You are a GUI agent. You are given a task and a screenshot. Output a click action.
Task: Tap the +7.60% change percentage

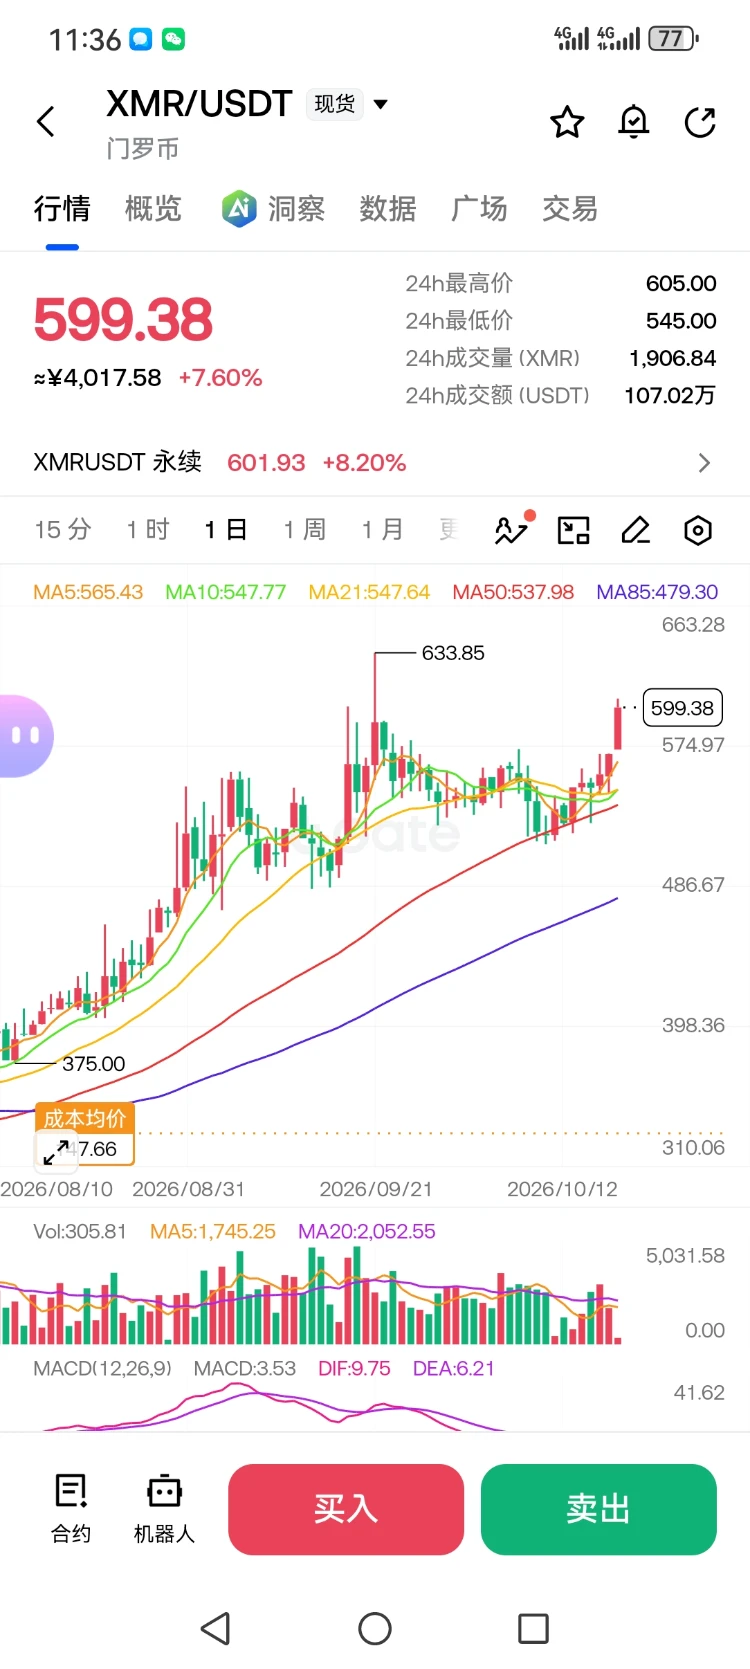pyautogui.click(x=220, y=378)
